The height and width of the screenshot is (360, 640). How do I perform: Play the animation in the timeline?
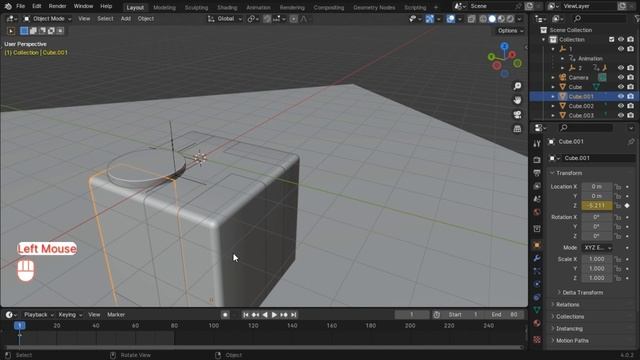click(x=274, y=315)
